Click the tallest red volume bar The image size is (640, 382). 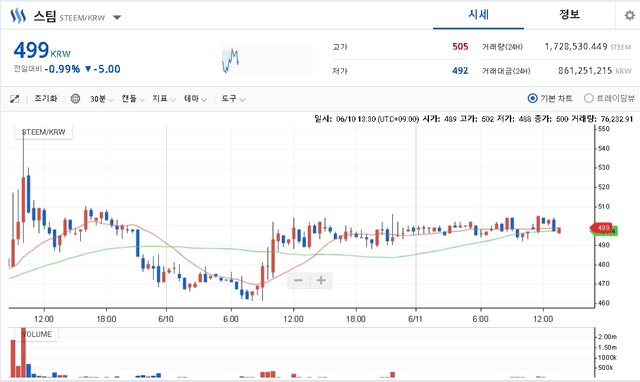(x=23, y=353)
